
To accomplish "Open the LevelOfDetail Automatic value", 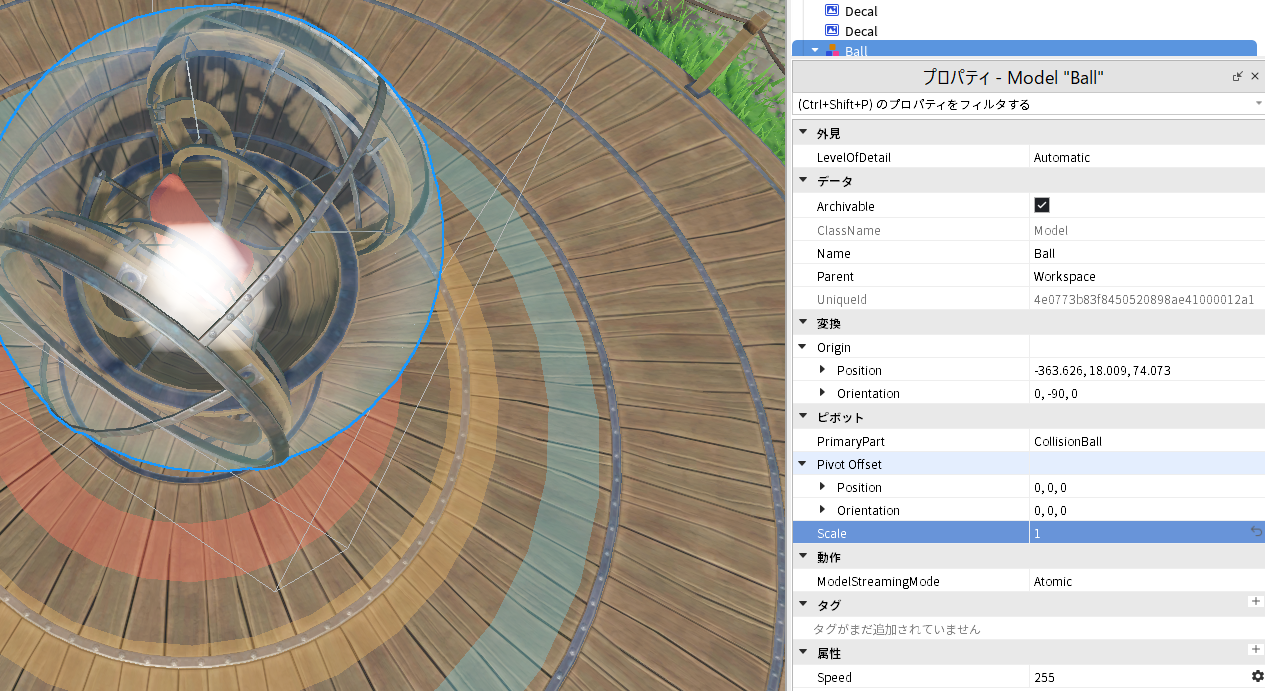I will (x=1147, y=157).
